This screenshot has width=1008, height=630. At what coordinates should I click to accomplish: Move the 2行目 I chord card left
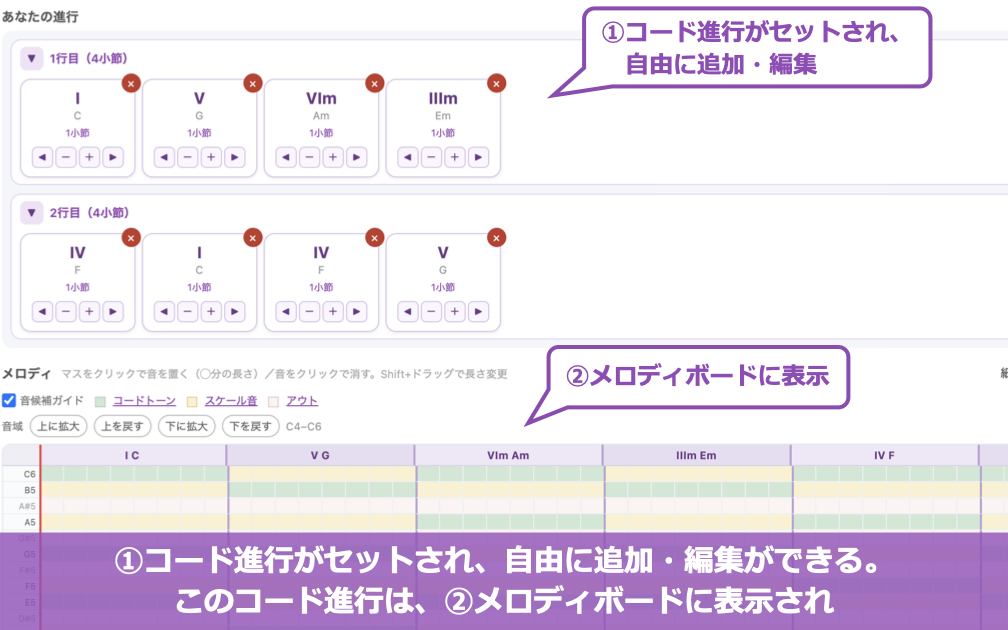164,312
